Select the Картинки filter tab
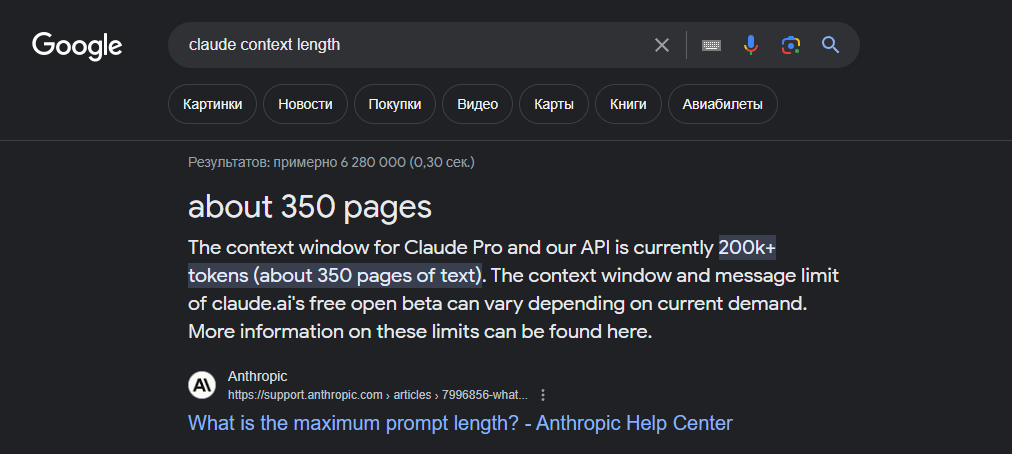 point(212,104)
